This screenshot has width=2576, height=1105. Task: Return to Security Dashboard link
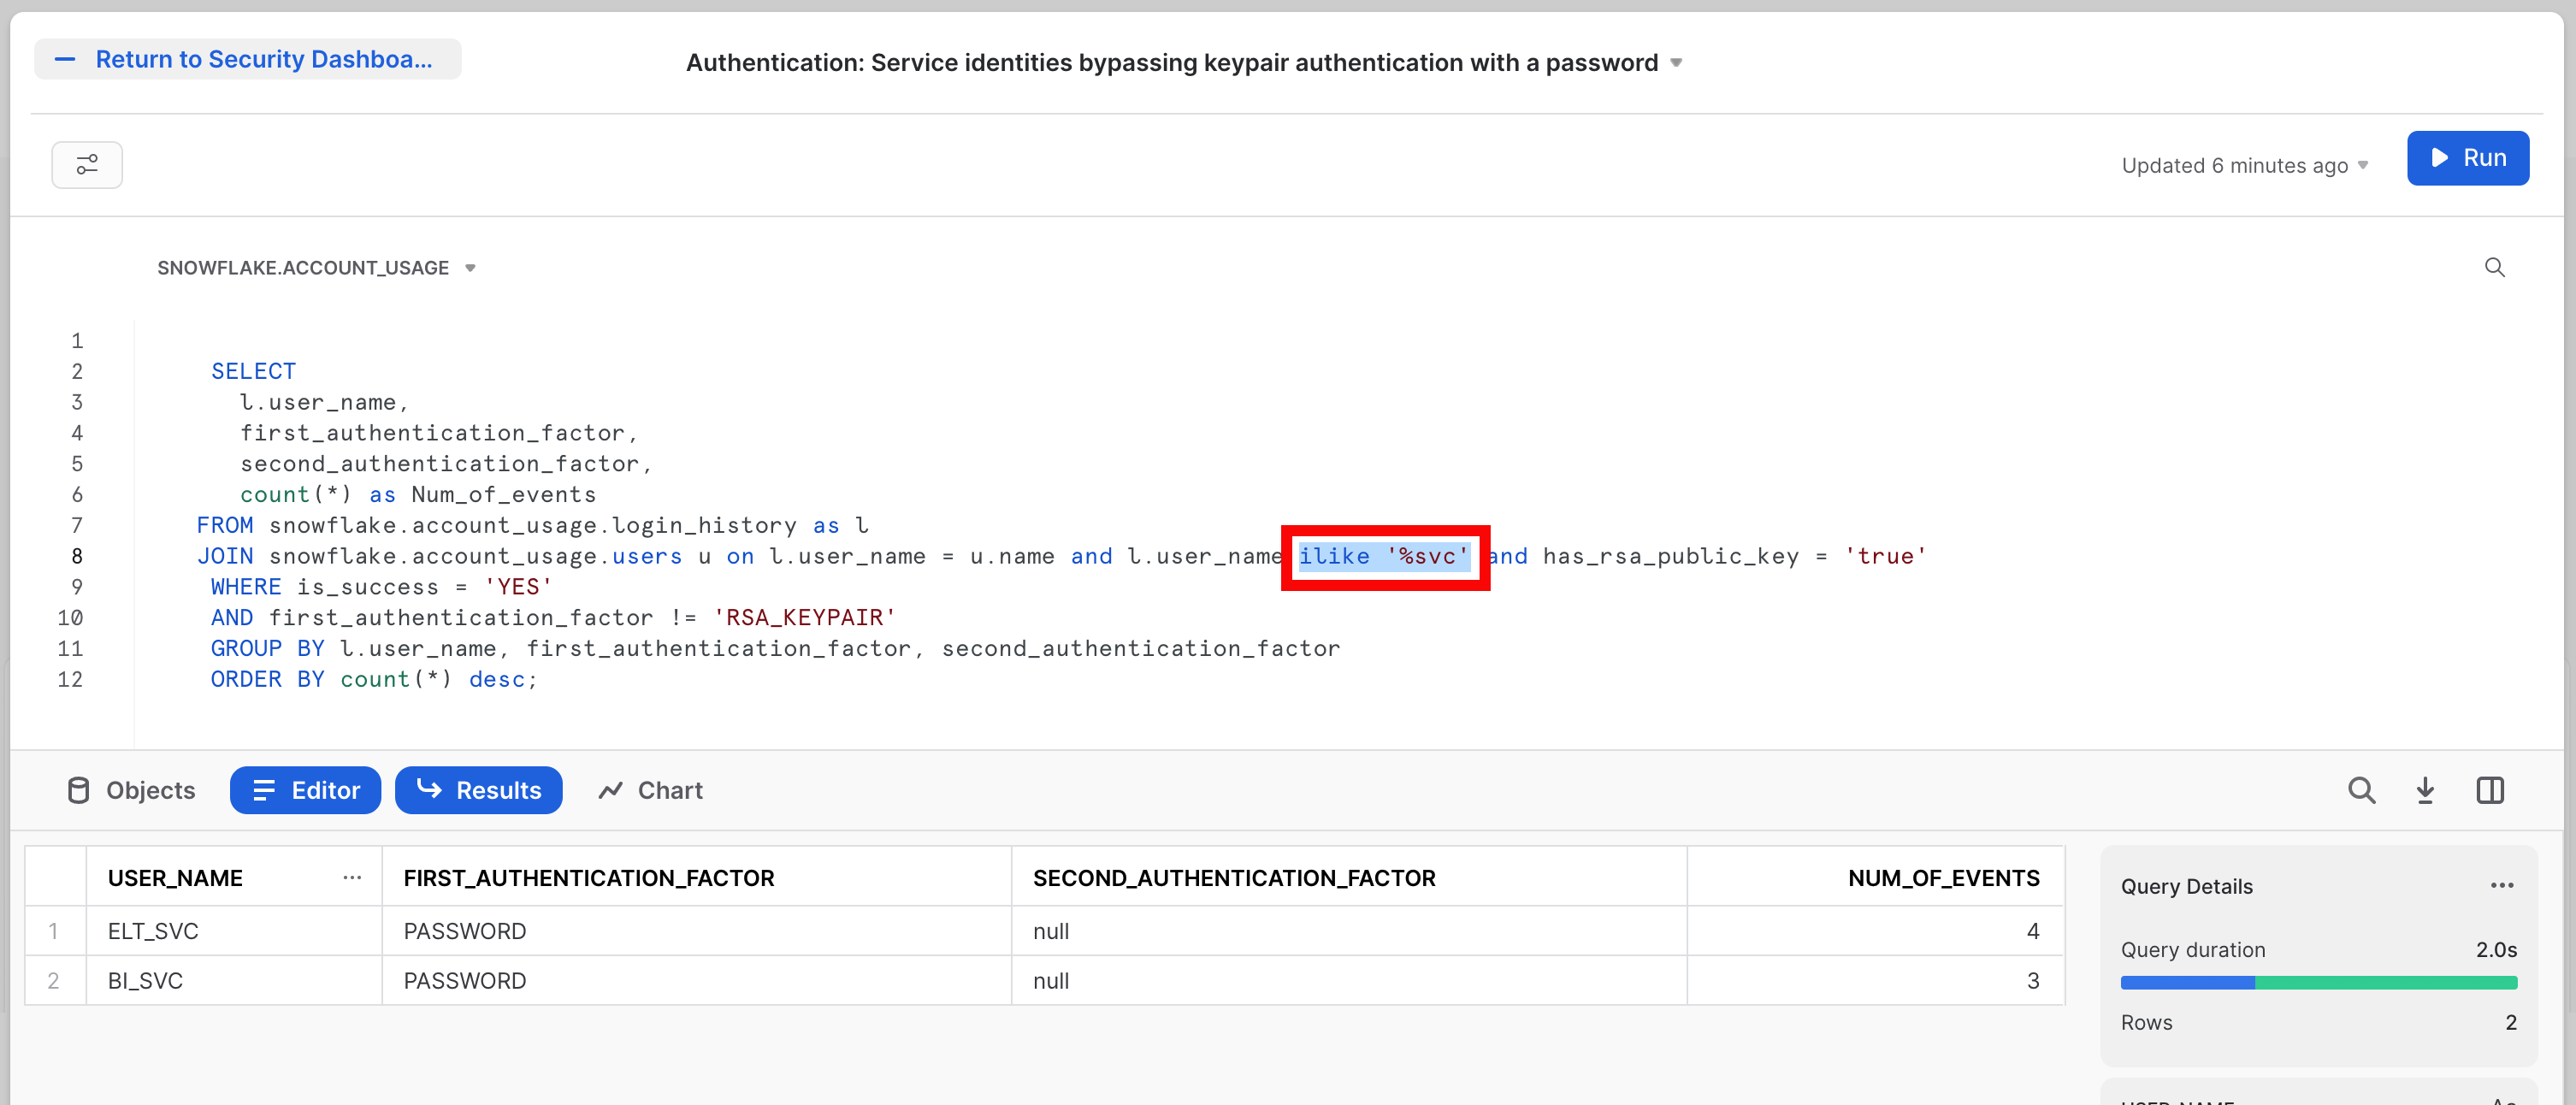pyautogui.click(x=264, y=60)
